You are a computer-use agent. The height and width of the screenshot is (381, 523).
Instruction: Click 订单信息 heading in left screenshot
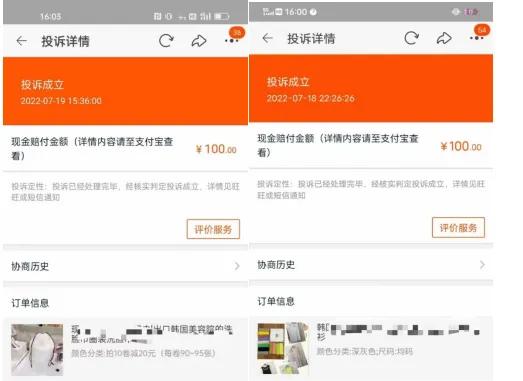pos(30,303)
